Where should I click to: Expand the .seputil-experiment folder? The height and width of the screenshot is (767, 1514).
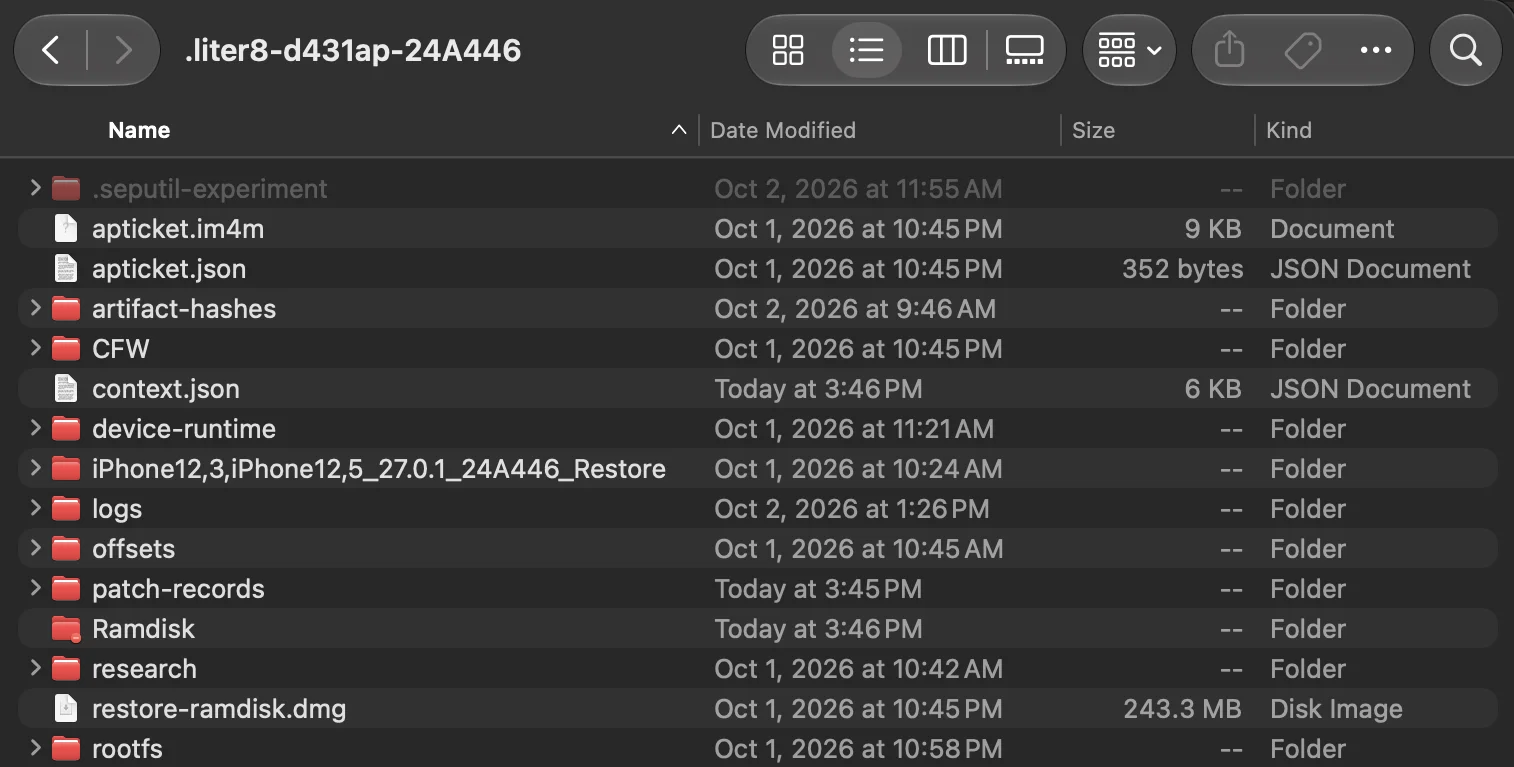tap(36, 188)
